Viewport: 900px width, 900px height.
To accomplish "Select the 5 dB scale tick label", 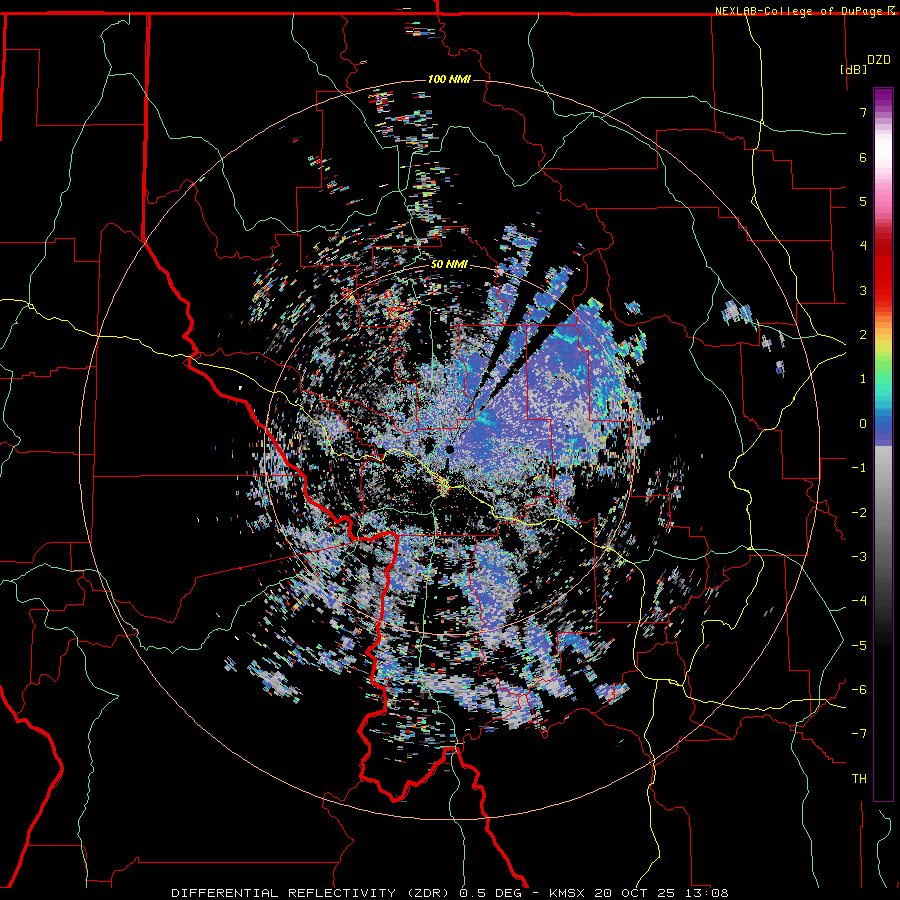I will (x=863, y=201).
